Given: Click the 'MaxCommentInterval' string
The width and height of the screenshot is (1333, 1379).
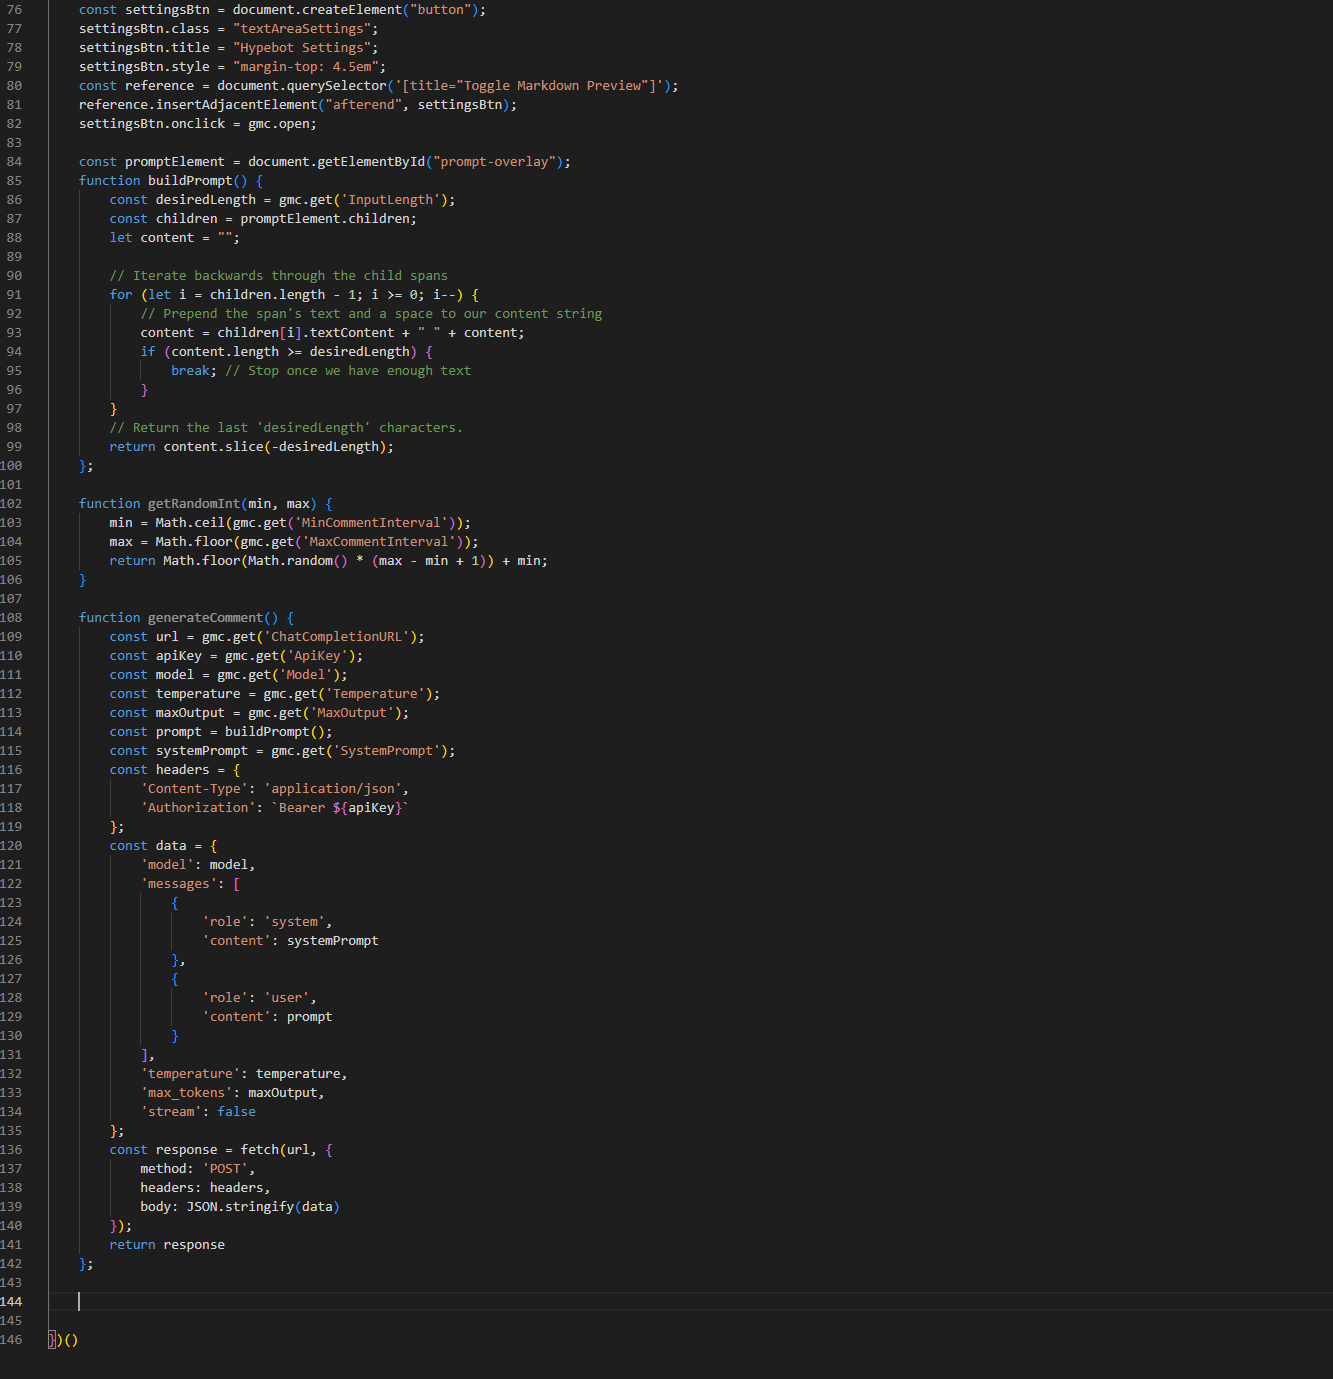Looking at the screenshot, I should point(379,542).
